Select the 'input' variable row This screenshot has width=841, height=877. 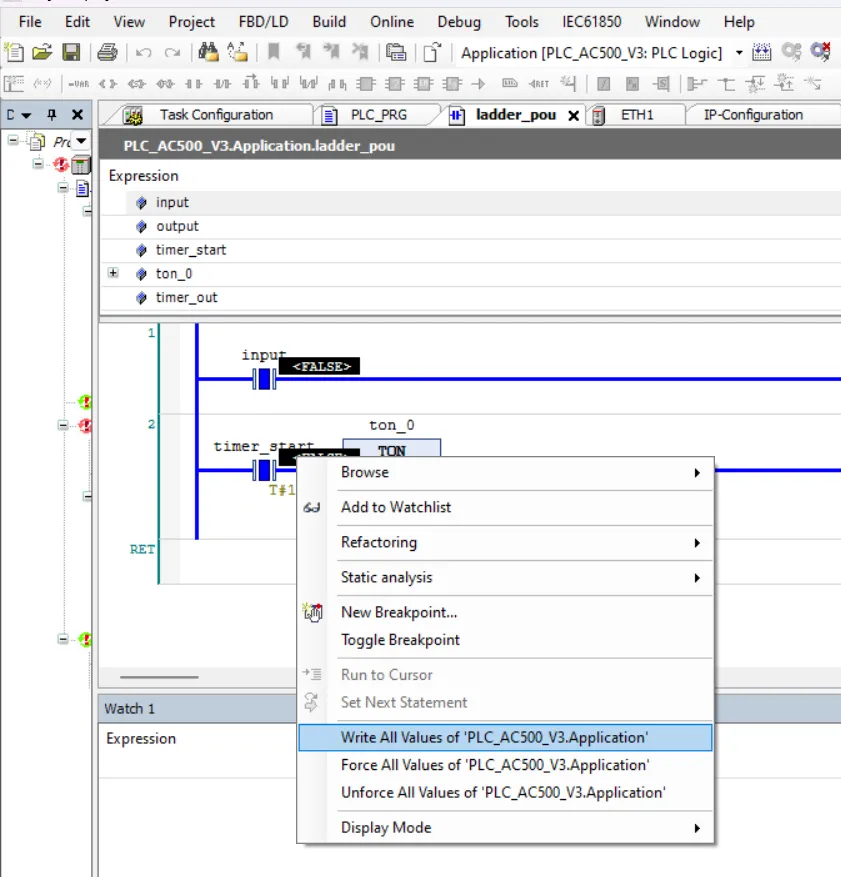[x=470, y=202]
